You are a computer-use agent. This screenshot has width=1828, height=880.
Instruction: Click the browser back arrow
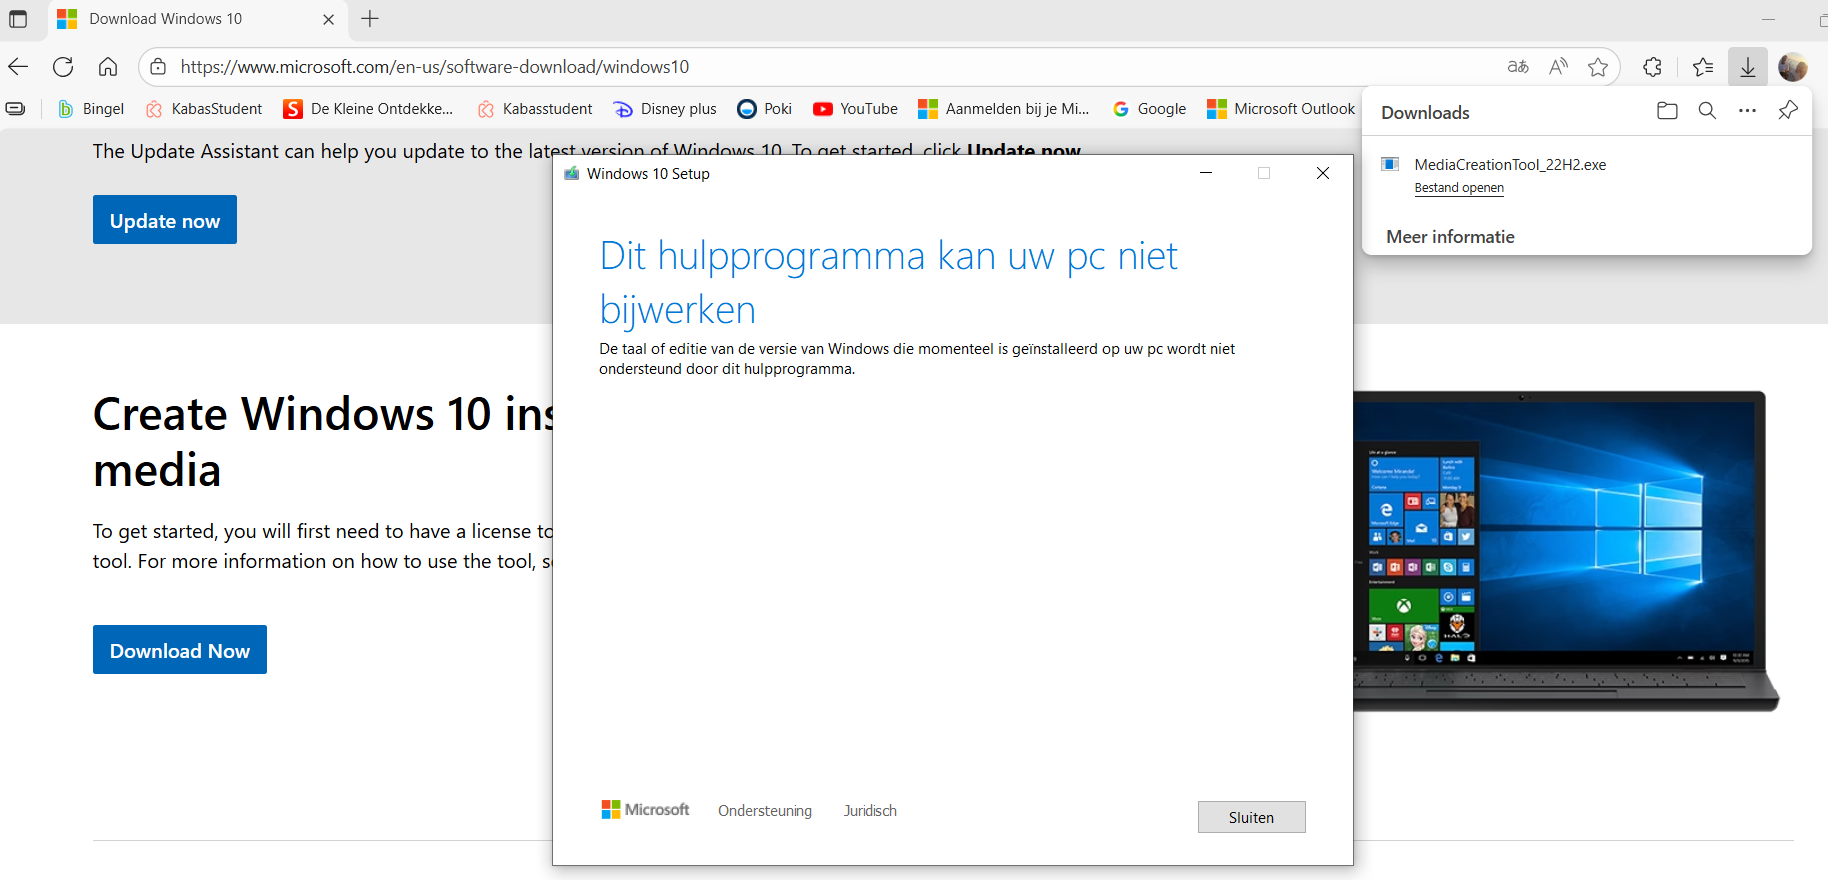(x=18, y=67)
